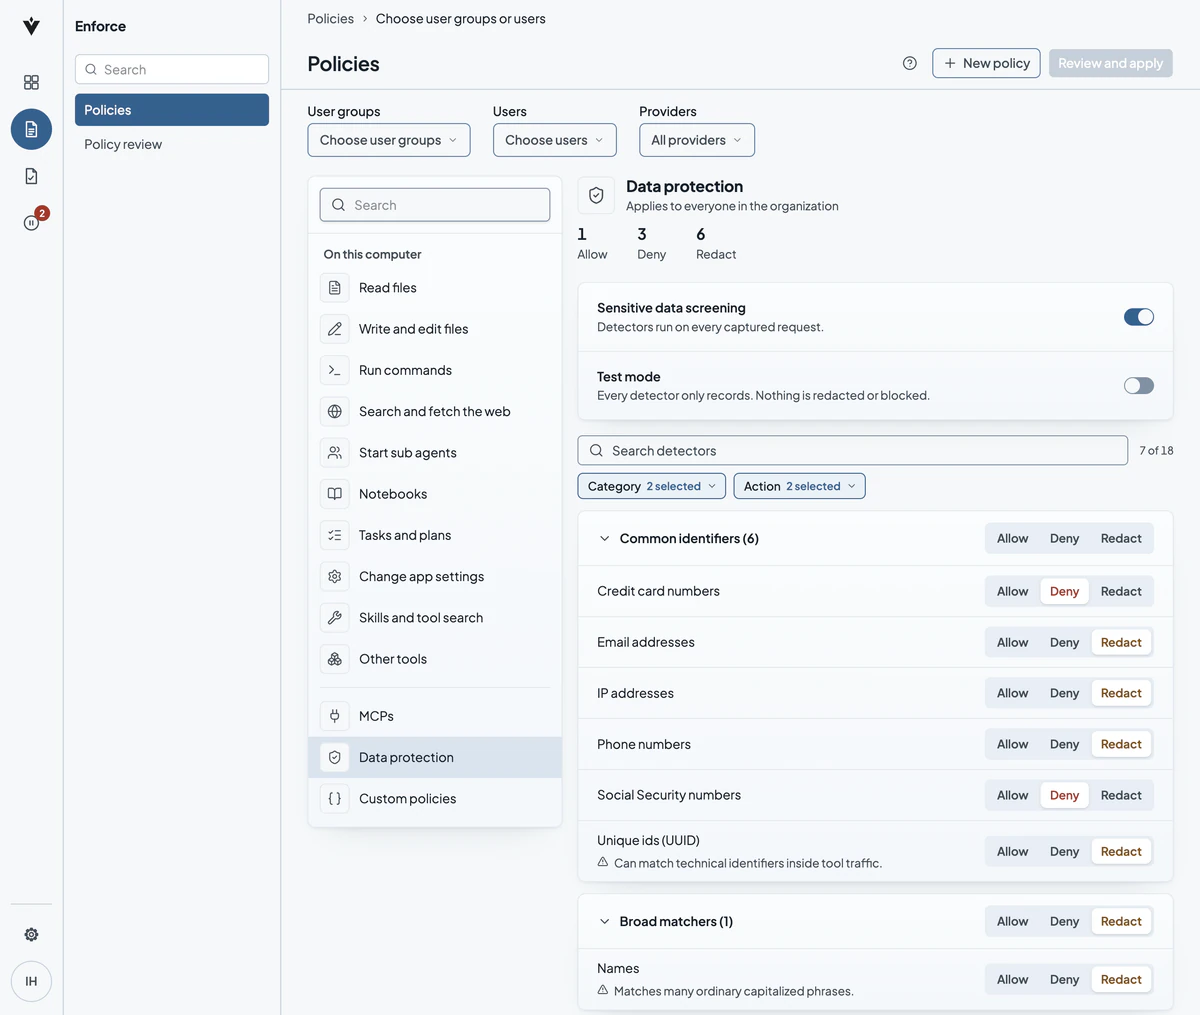Open the Action filter dropdown
Screen dimensions: 1200x1015
799,486
